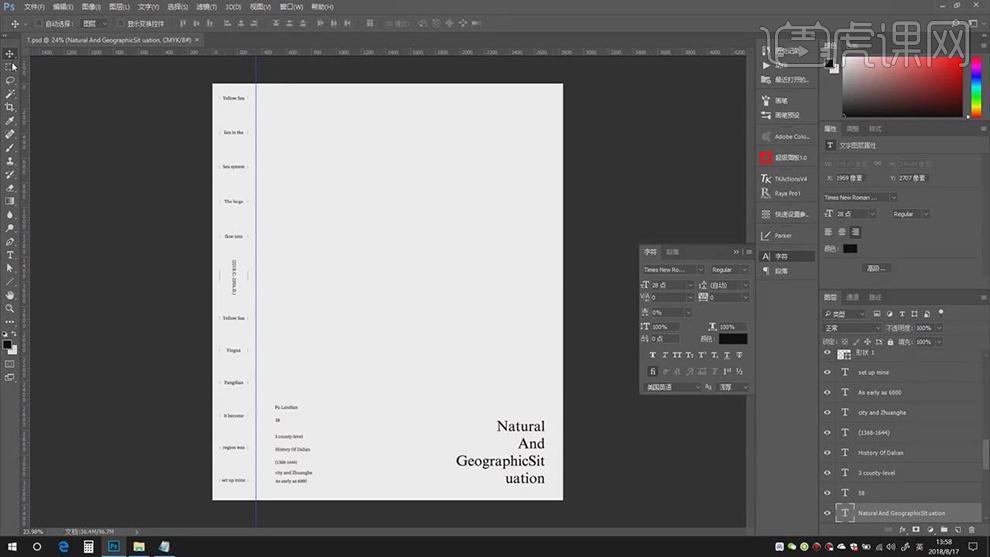Select the Eyedropper tool
This screenshot has height=557, width=990.
click(x=9, y=121)
